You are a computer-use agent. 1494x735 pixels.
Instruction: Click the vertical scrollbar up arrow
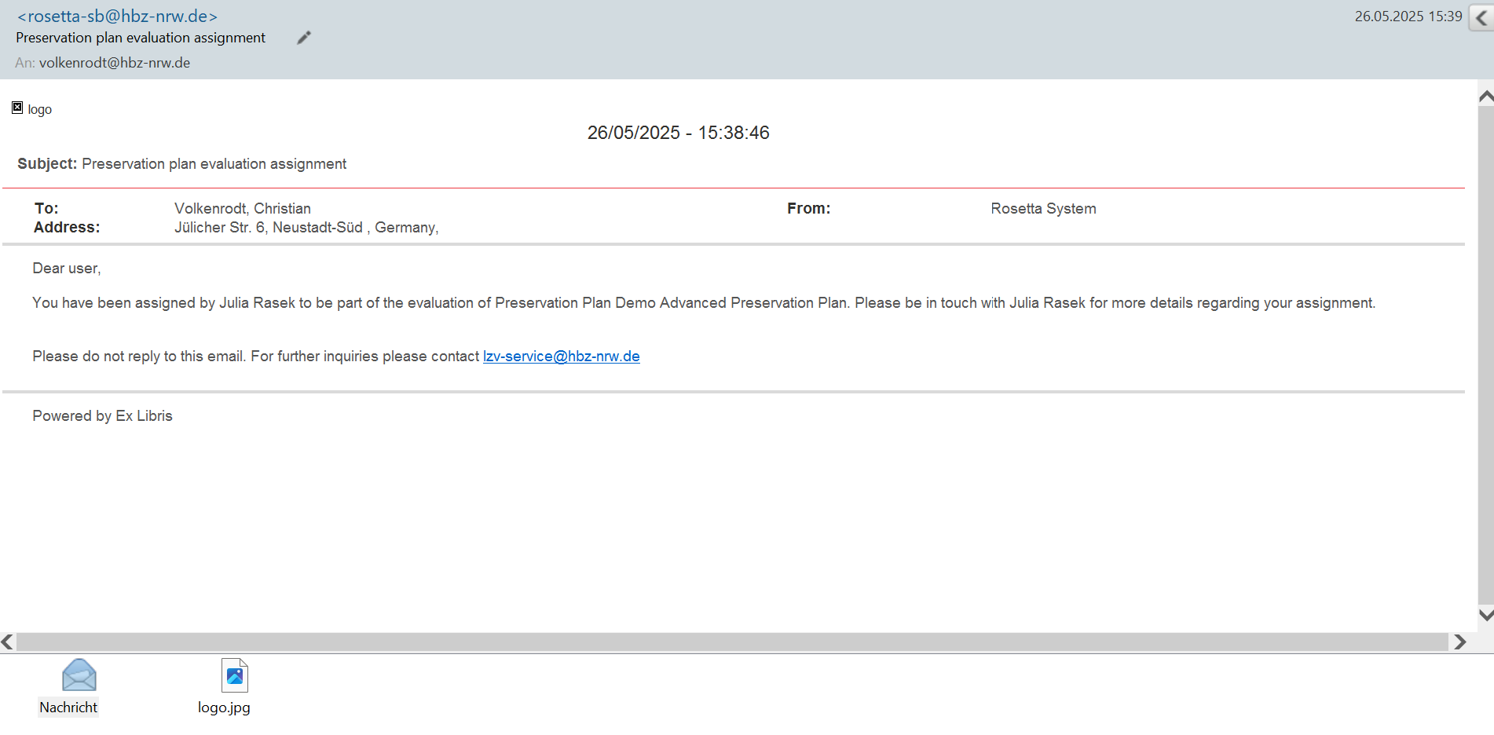[x=1485, y=97]
